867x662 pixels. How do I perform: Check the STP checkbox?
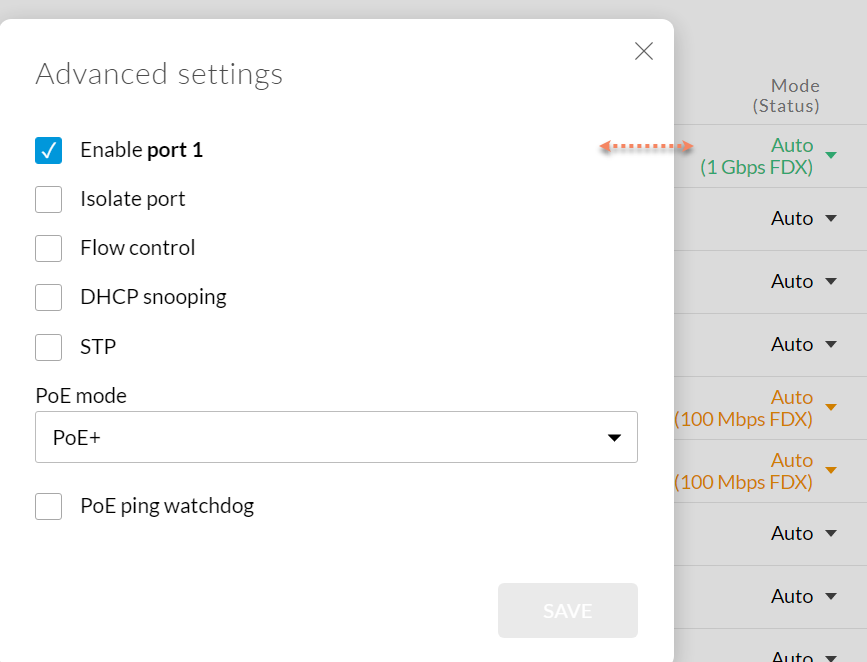click(49, 347)
